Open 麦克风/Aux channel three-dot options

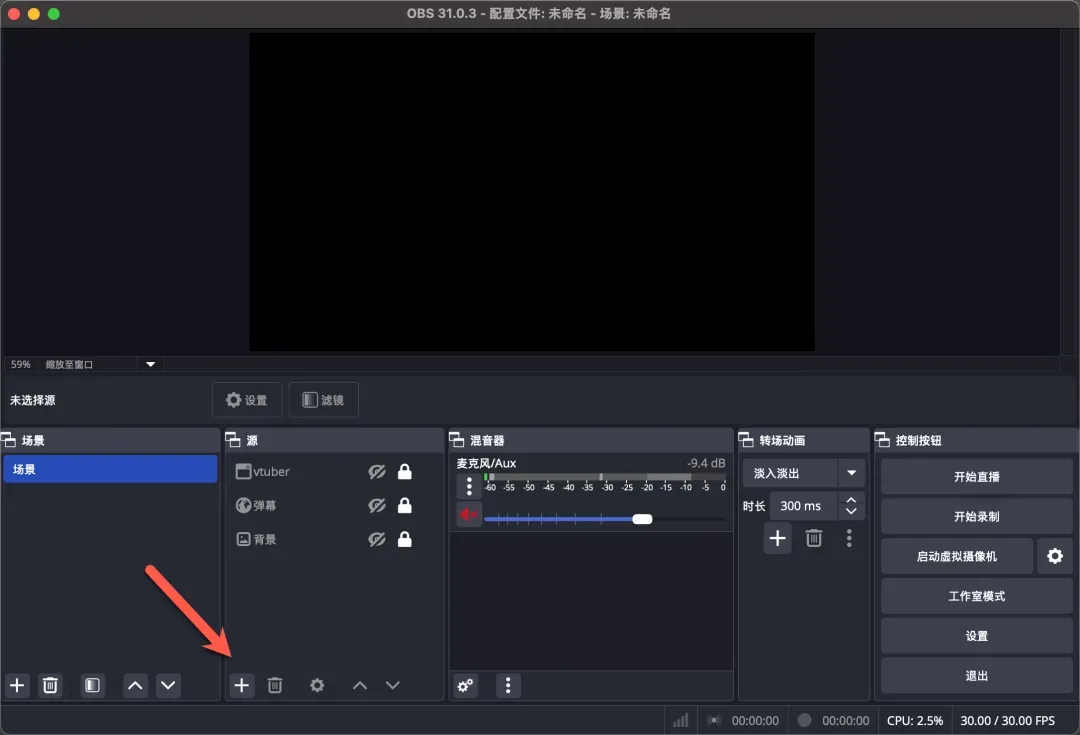tap(469, 486)
